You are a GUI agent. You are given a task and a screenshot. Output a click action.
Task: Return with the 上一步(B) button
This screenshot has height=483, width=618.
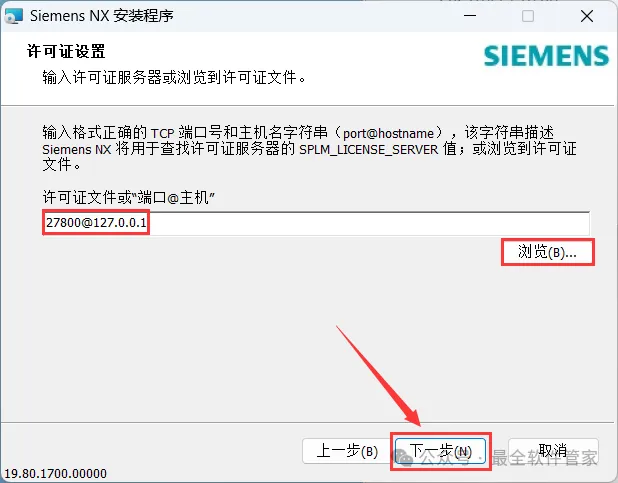pyautogui.click(x=347, y=451)
